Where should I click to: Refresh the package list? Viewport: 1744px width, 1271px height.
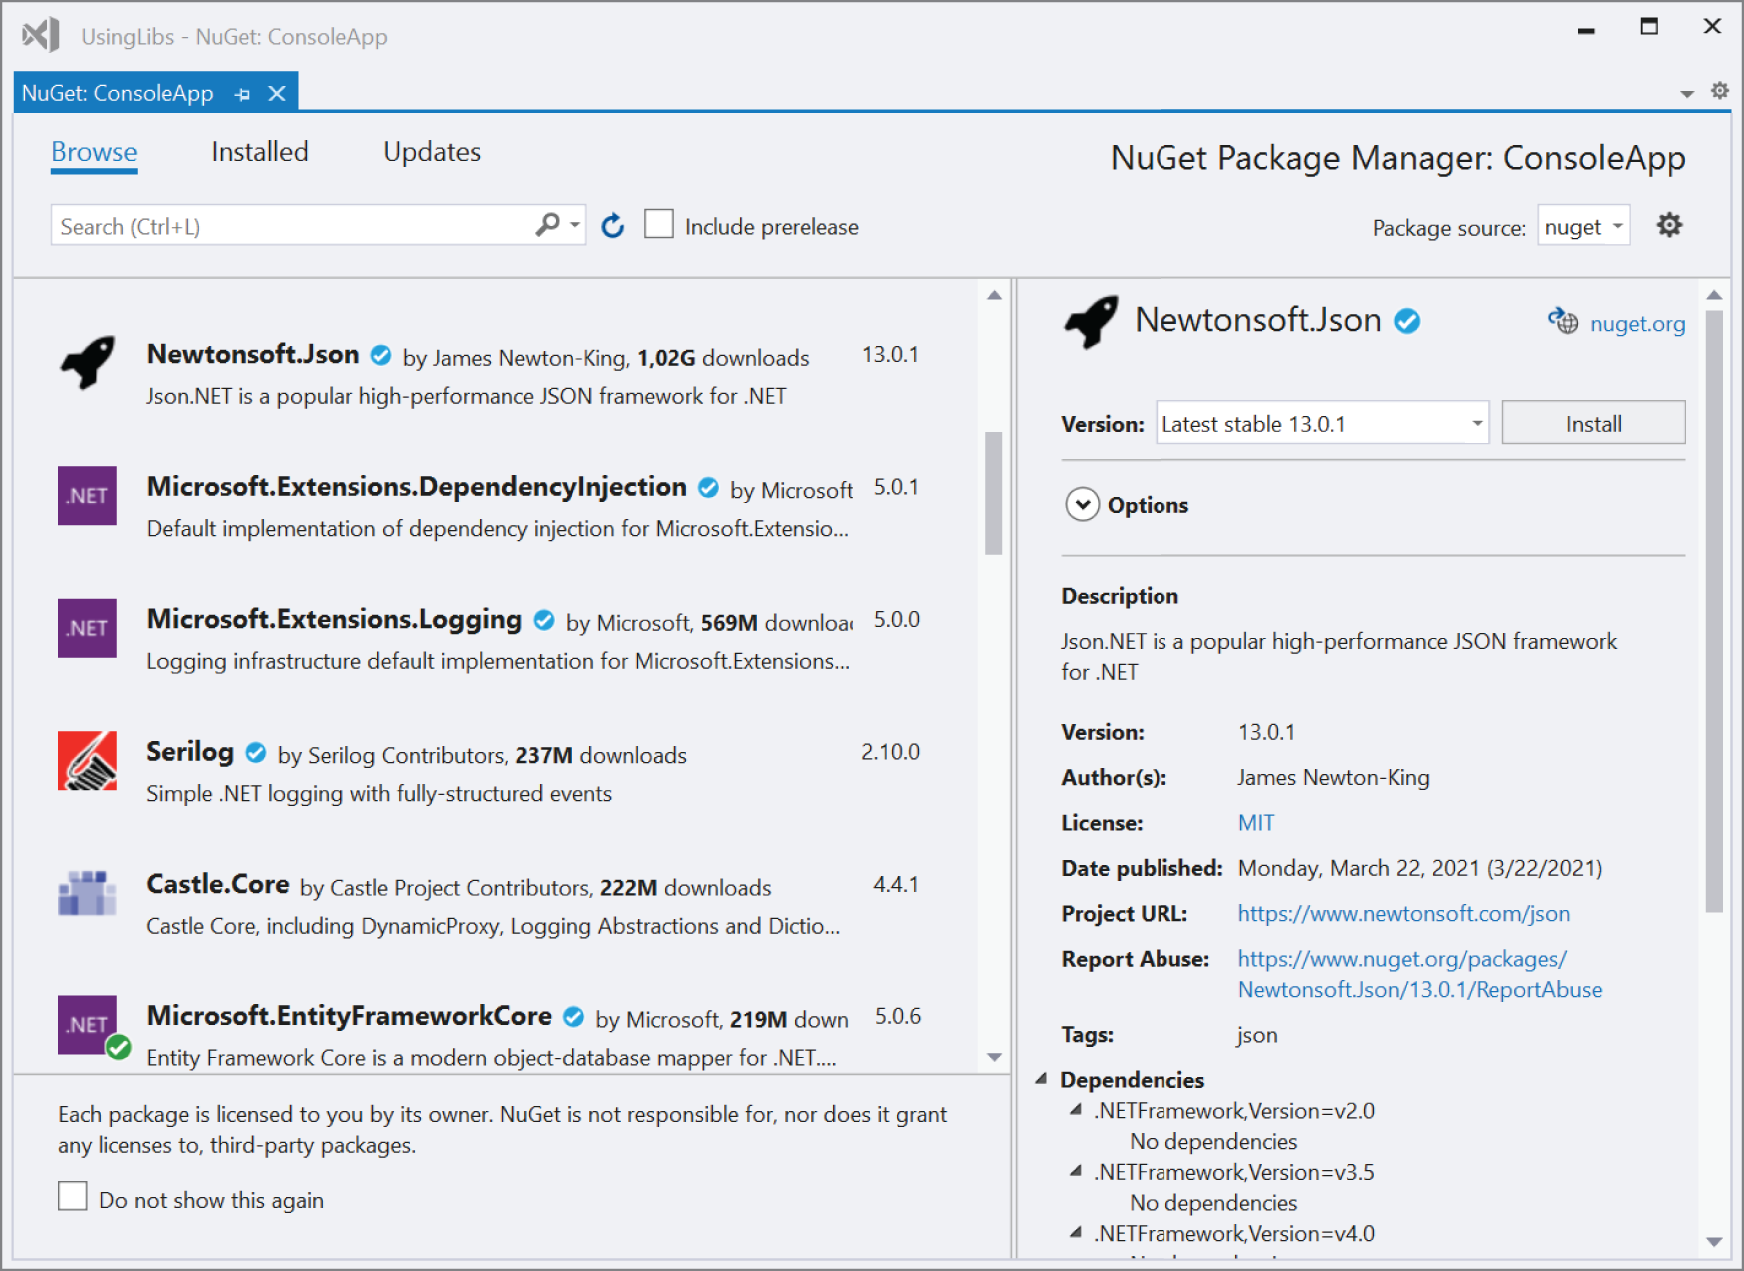[x=612, y=226]
